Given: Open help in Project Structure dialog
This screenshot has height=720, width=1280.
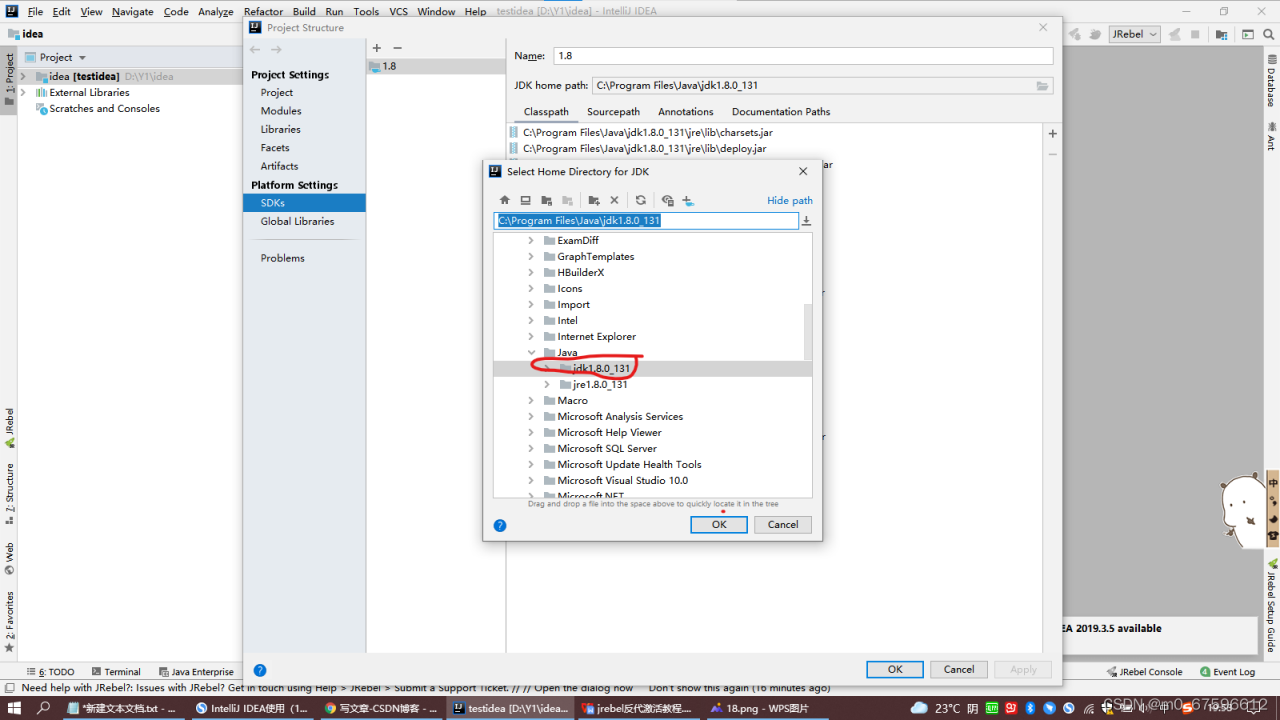Looking at the screenshot, I should click(260, 670).
